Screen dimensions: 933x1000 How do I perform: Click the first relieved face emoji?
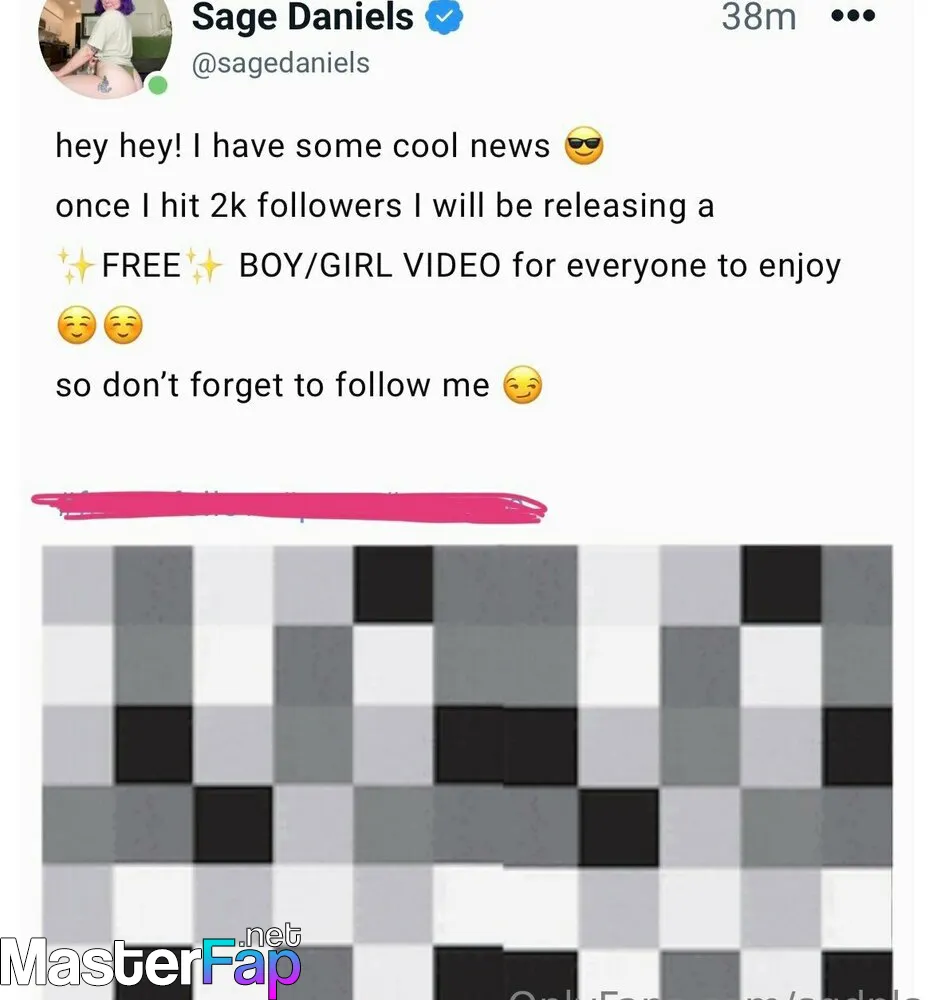77,325
